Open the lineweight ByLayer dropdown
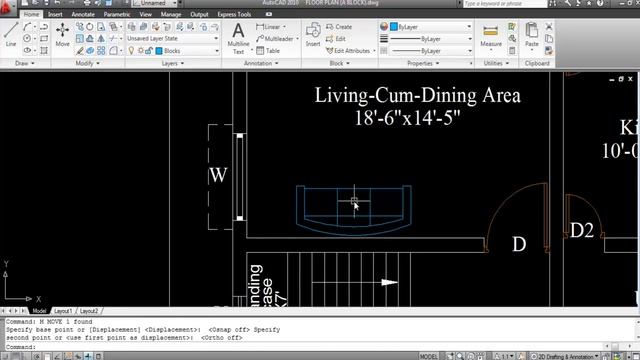 click(x=431, y=39)
